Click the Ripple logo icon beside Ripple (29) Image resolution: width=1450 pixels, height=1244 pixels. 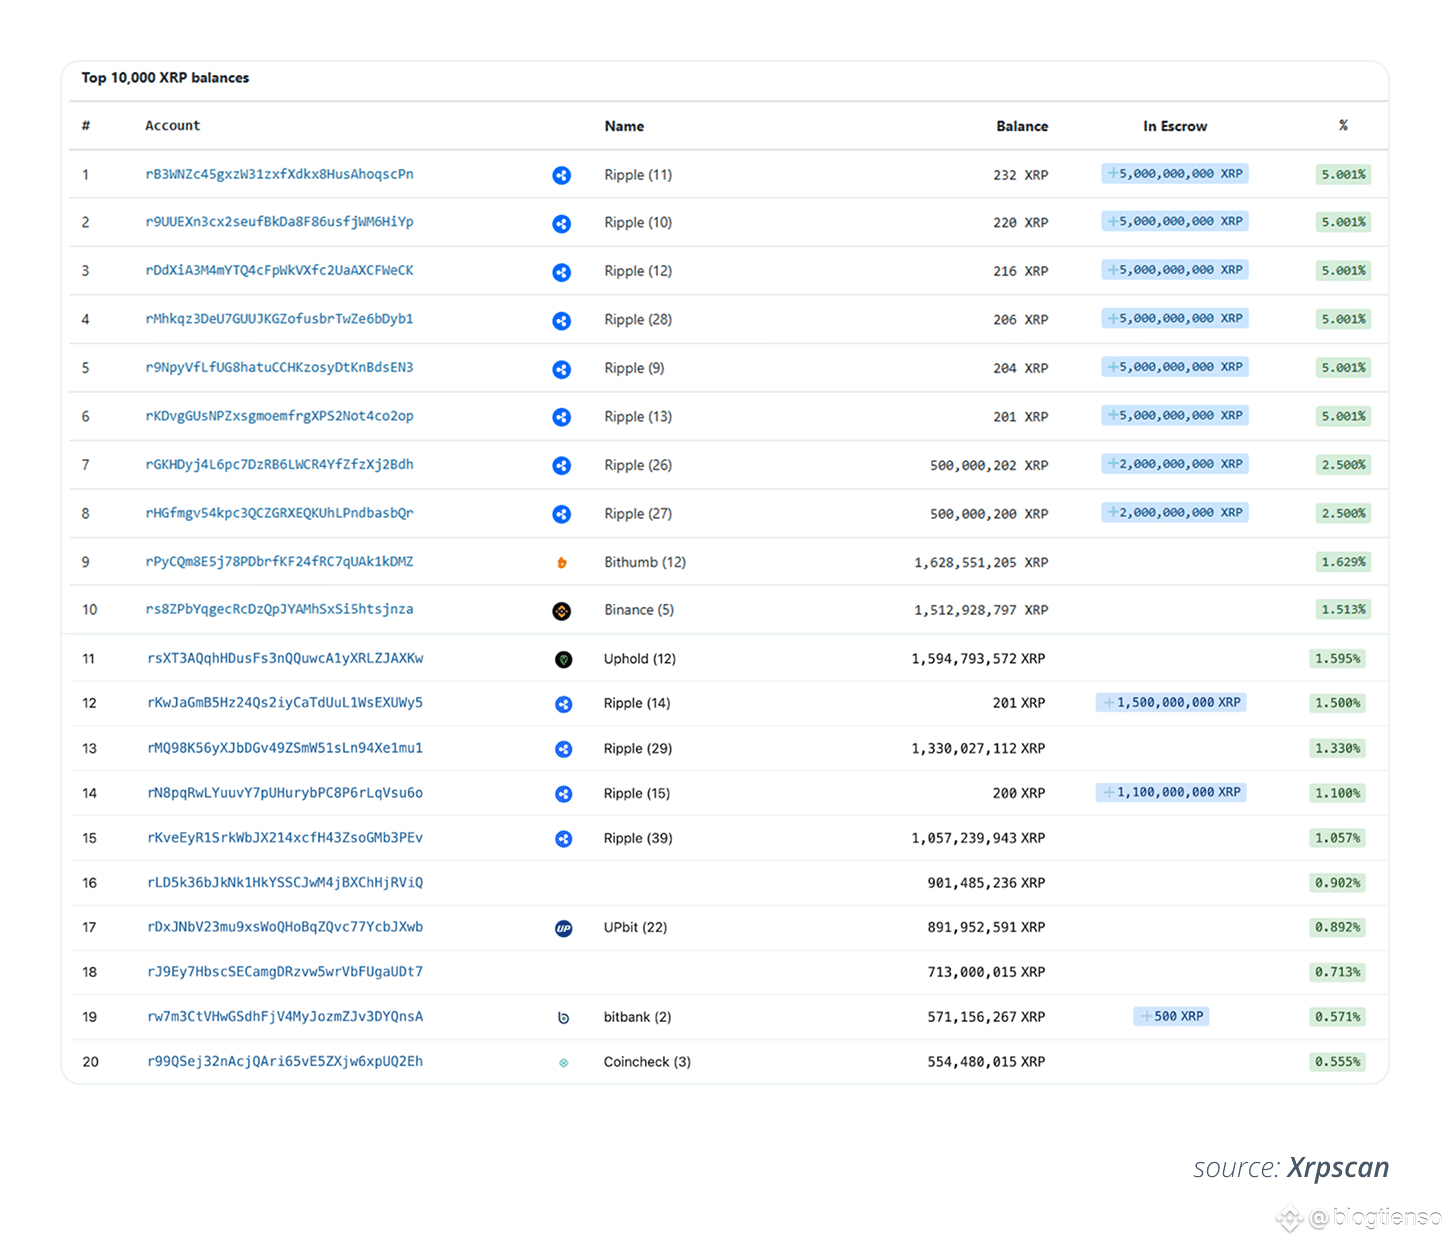(564, 749)
